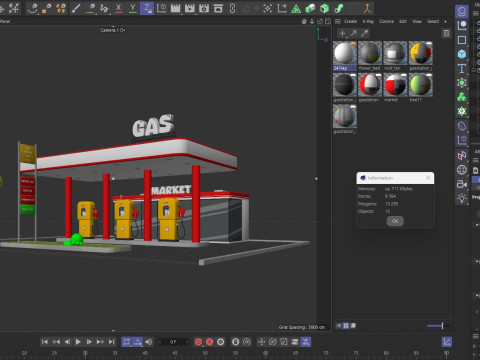The height and width of the screenshot is (360, 480).
Task: Click the green pyramid icon in toolbar
Action: 296,8
